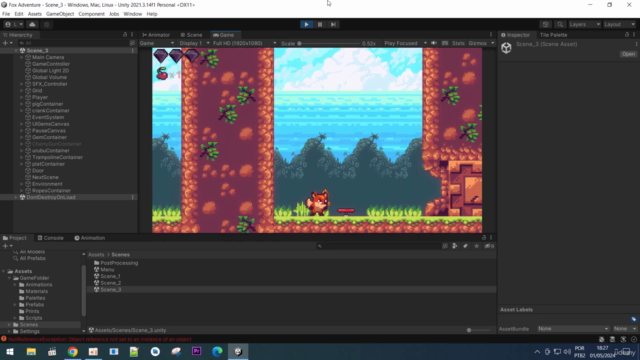The image size is (640, 360).
Task: Expand the UIGemsCanvas object
Action: (x=22, y=124)
